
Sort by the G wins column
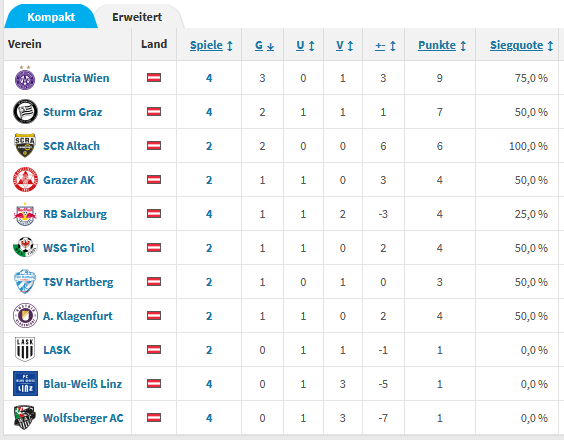[x=264, y=45]
